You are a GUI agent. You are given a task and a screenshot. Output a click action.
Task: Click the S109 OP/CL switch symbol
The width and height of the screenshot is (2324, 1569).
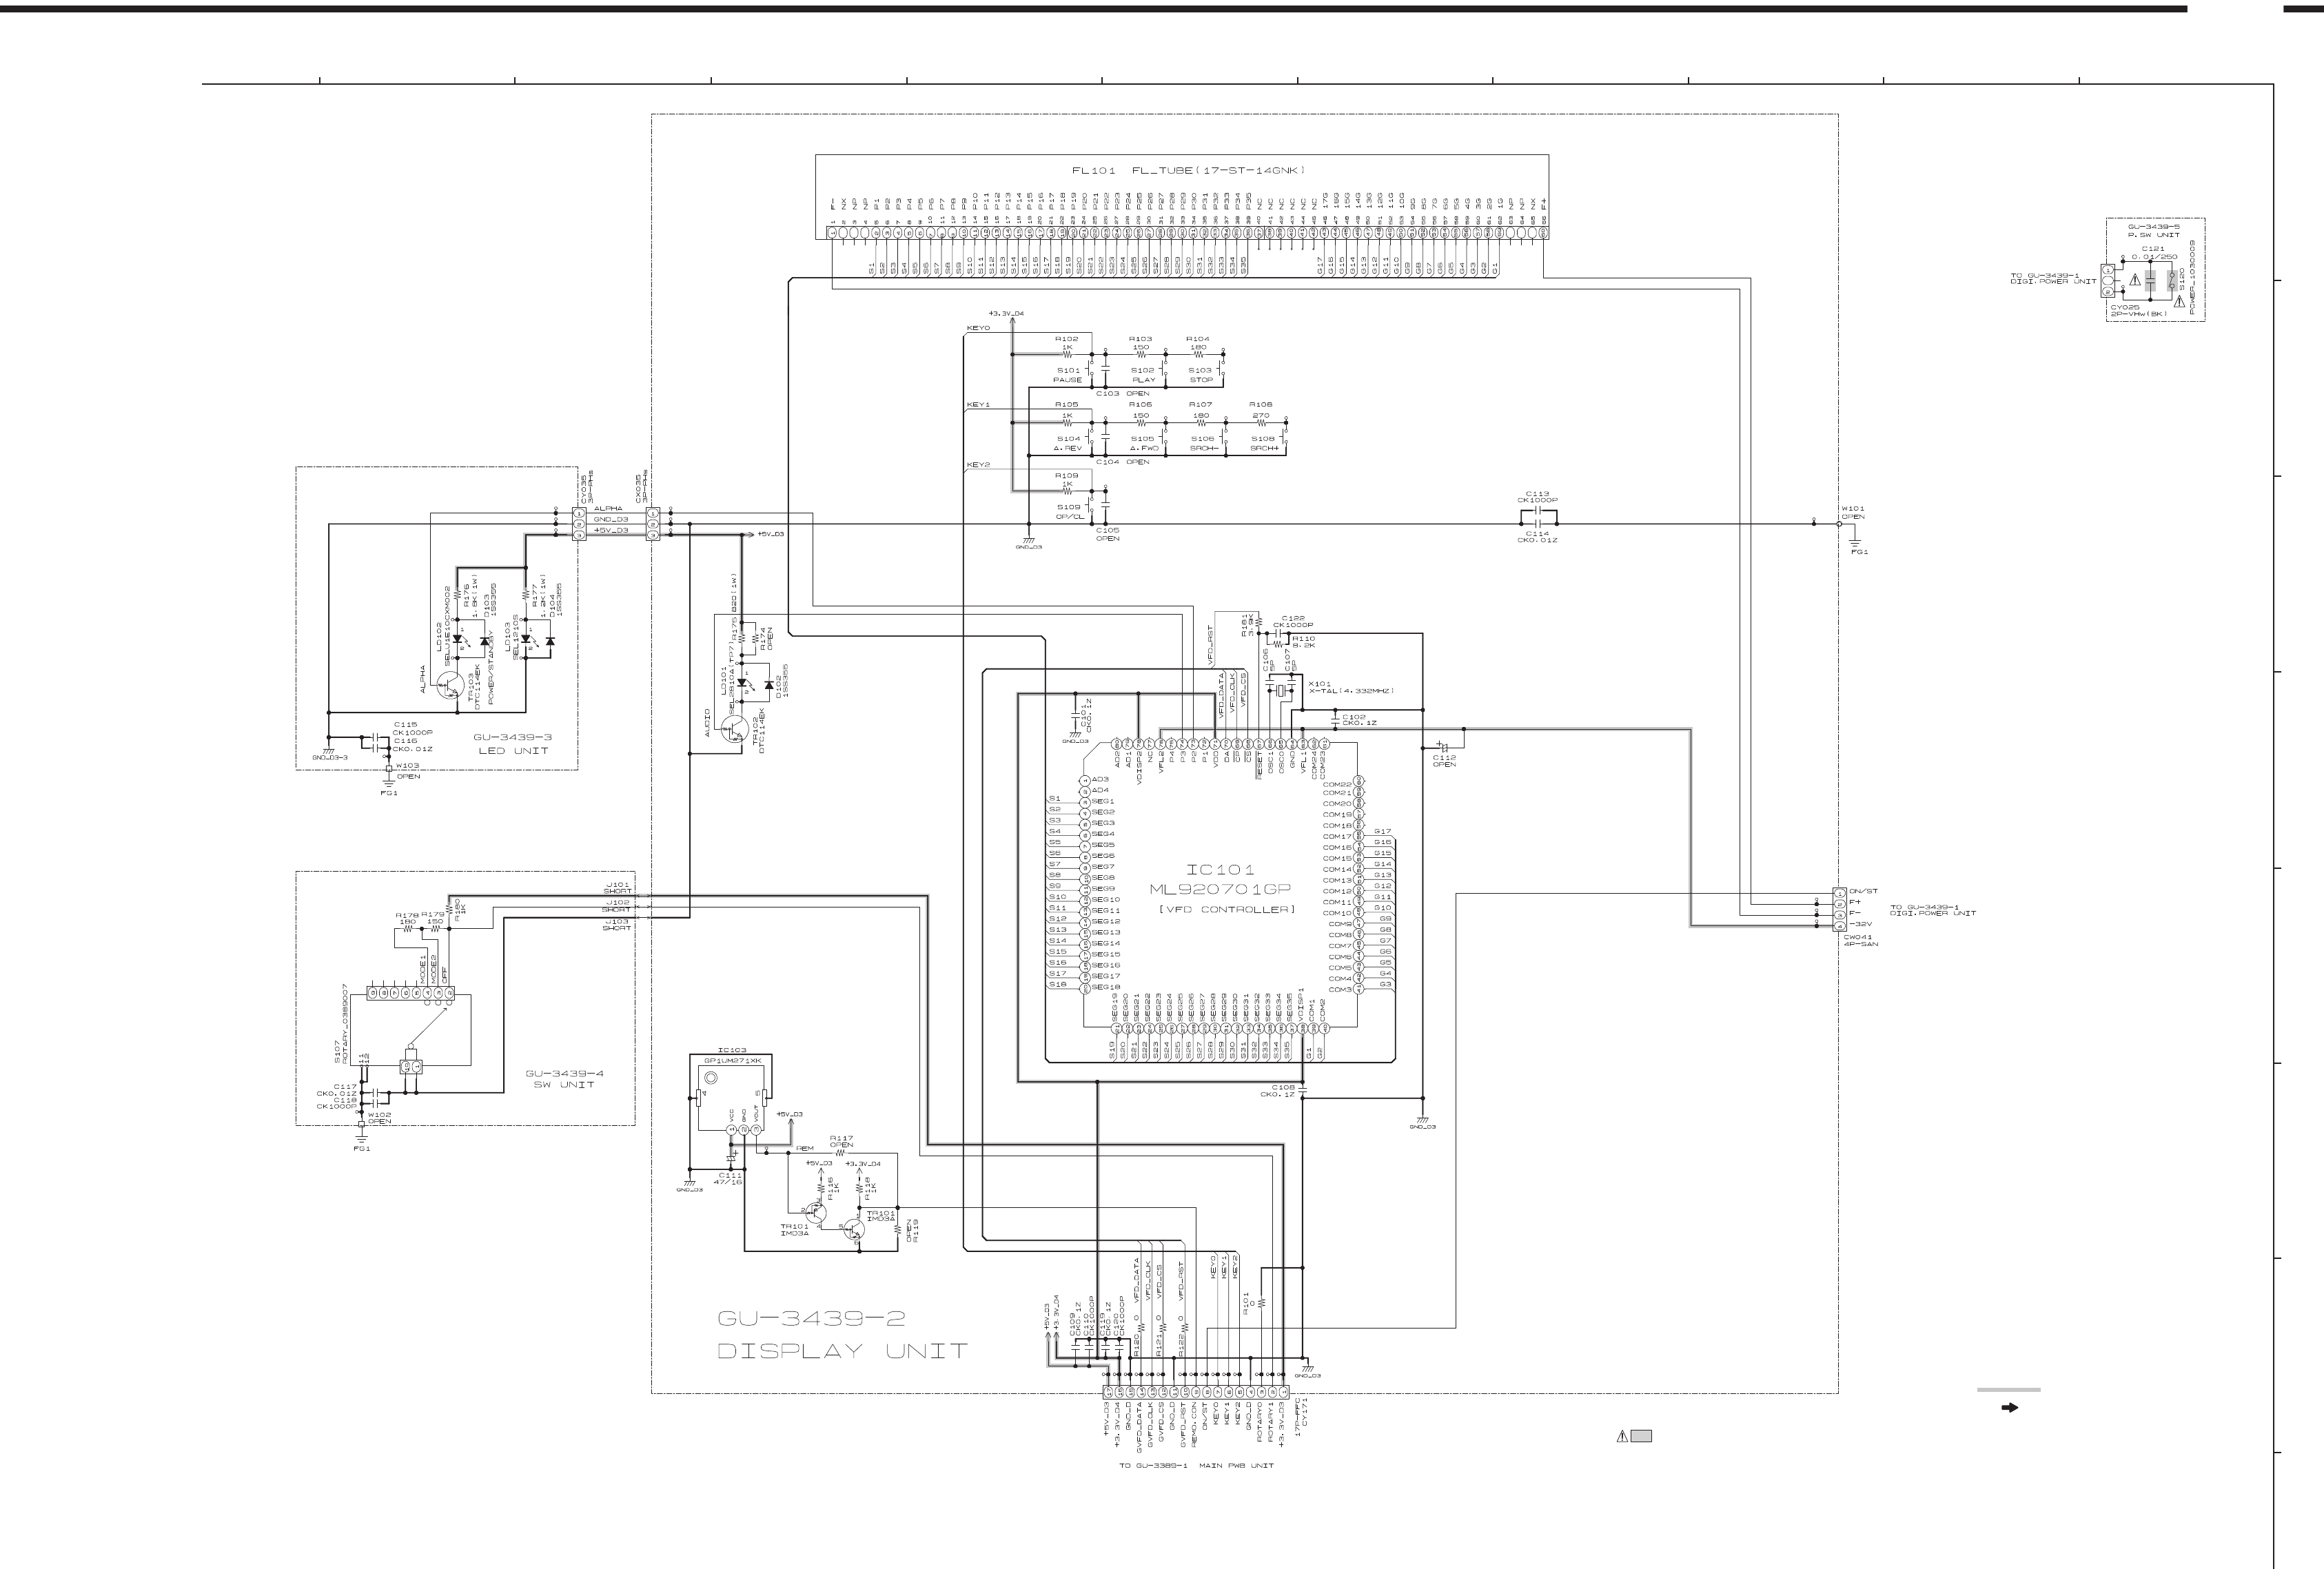(1090, 506)
